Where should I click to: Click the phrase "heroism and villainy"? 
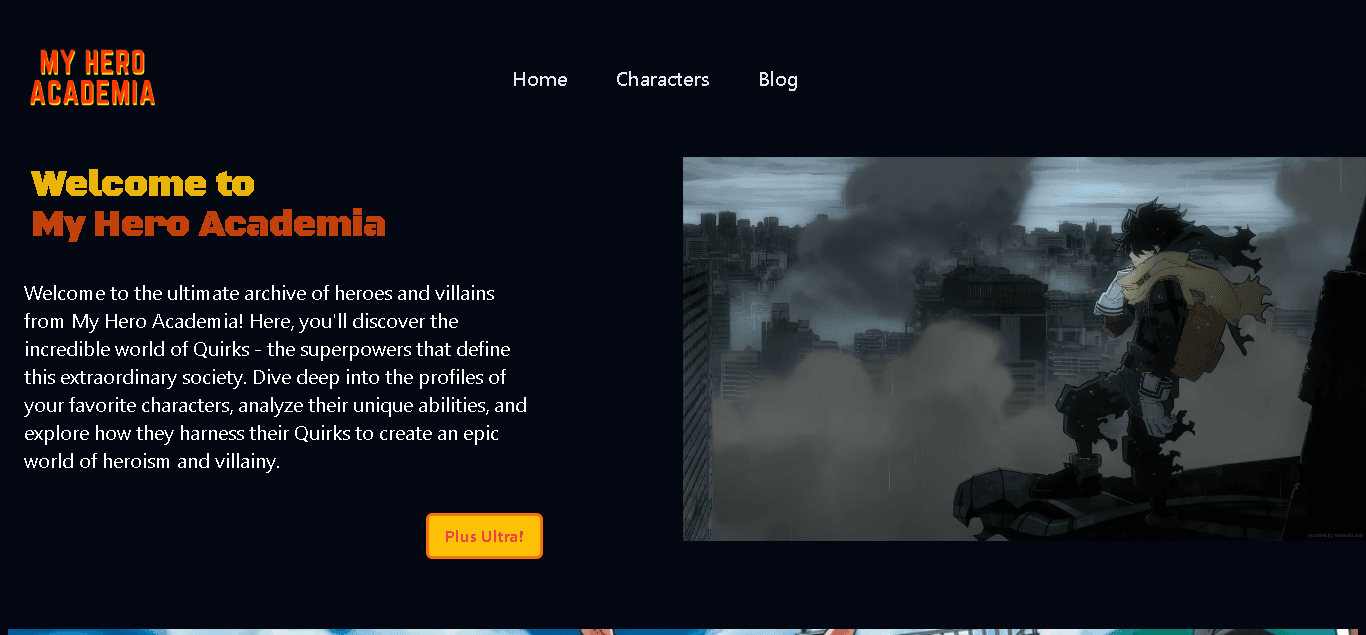pyautogui.click(x=189, y=462)
